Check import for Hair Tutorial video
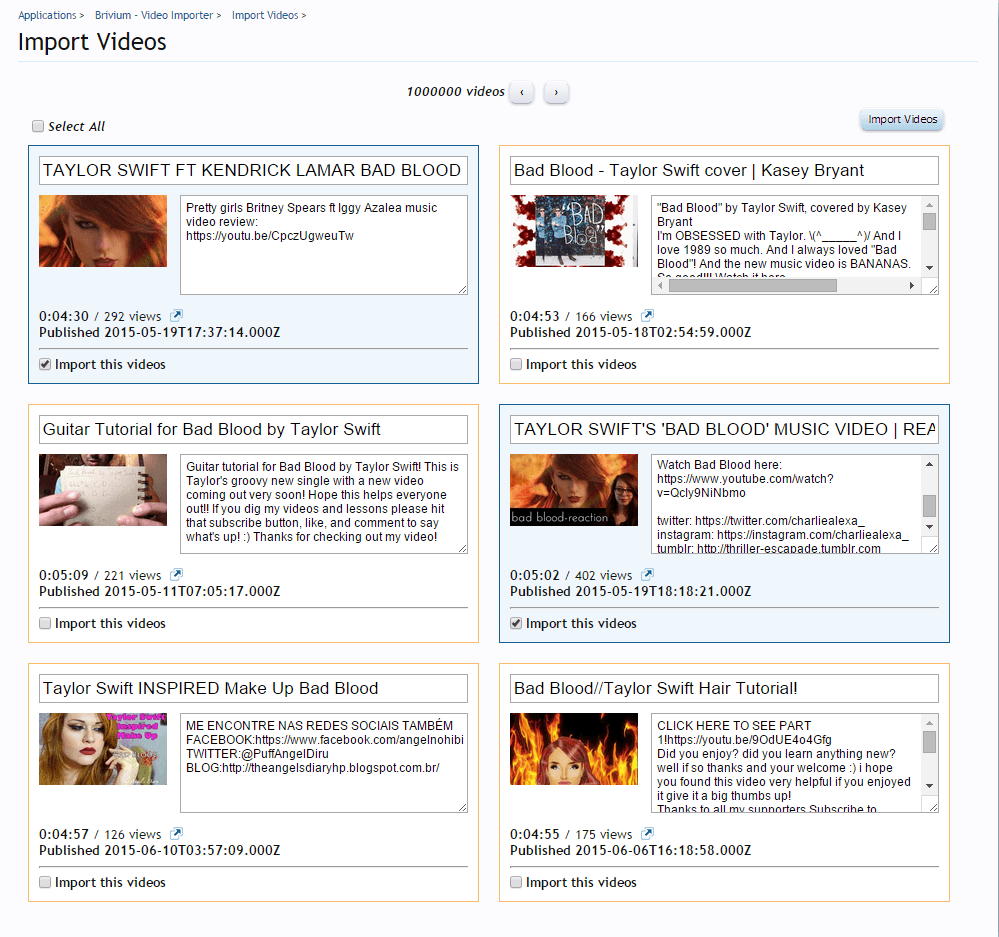This screenshot has height=937, width=999. click(516, 882)
